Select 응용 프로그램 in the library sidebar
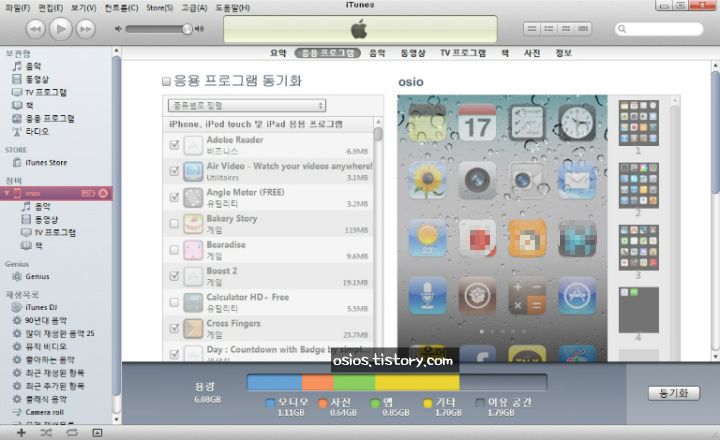 (50, 118)
